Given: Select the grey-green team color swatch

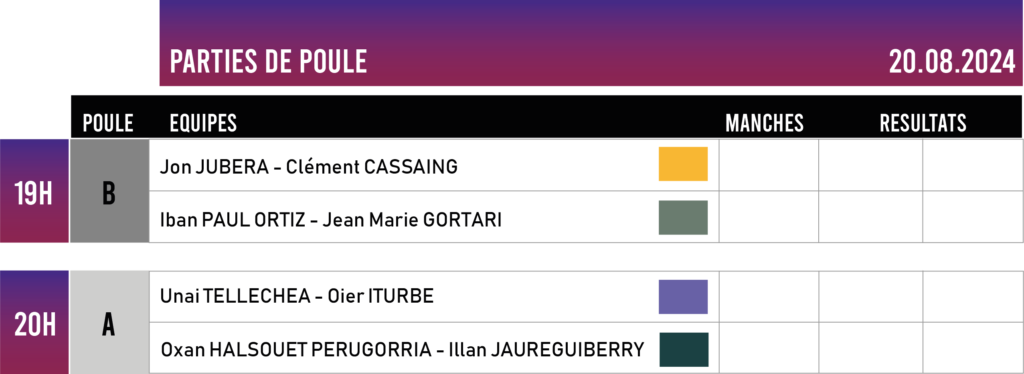Looking at the screenshot, I should [683, 217].
